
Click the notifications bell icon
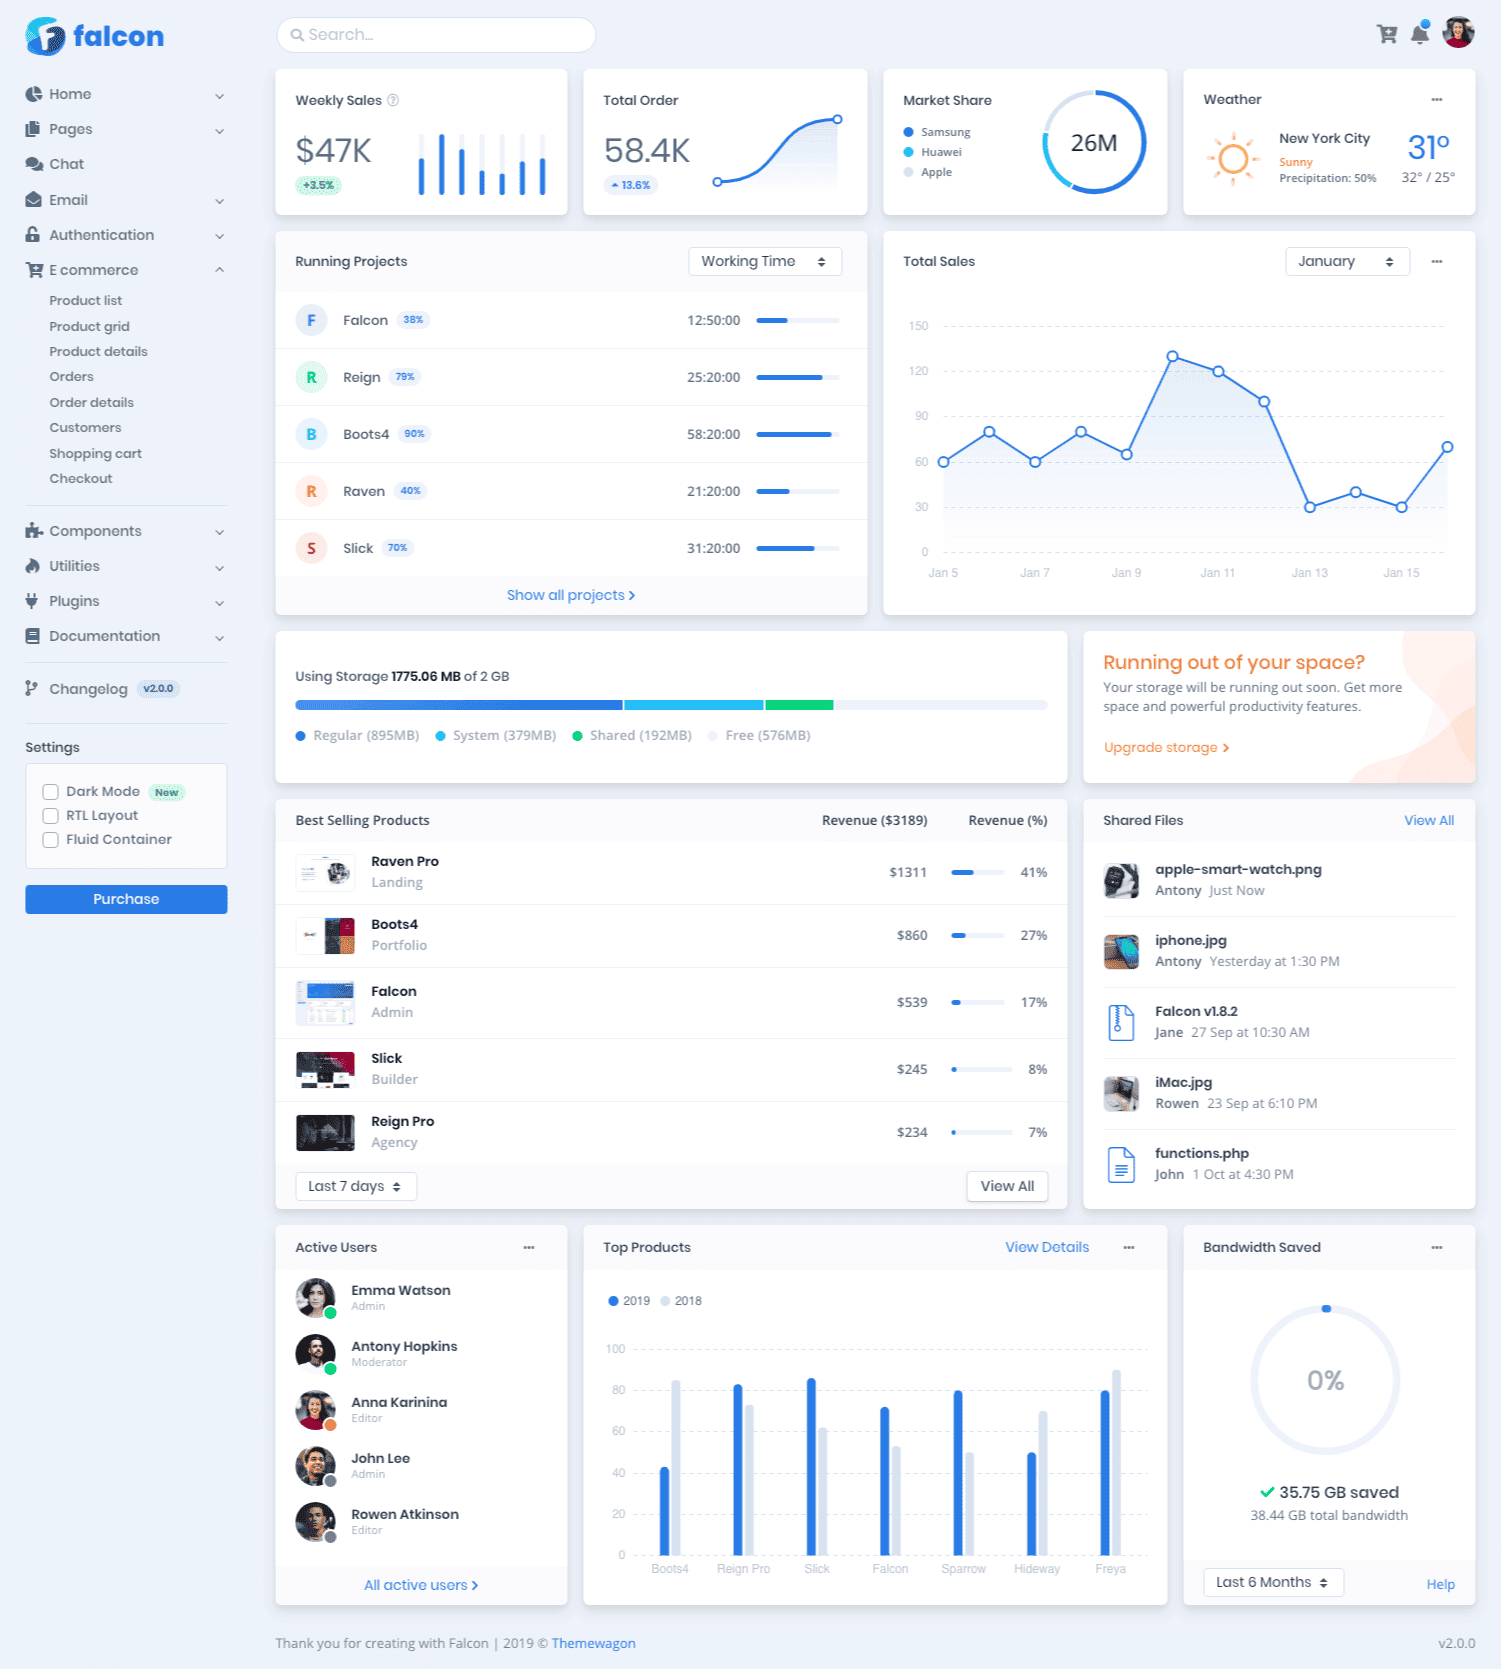point(1420,35)
